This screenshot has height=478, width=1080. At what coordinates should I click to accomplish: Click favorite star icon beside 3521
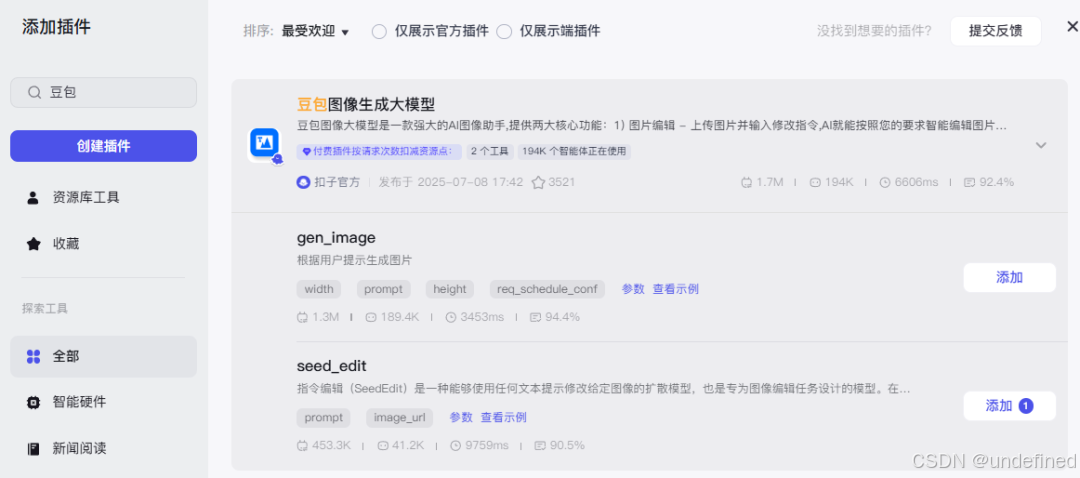pyautogui.click(x=539, y=183)
